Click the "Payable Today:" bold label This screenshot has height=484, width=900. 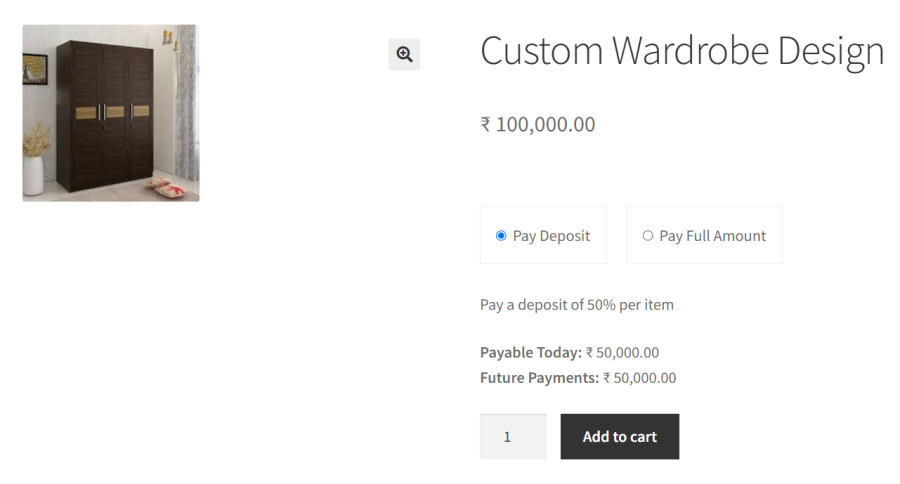[530, 352]
